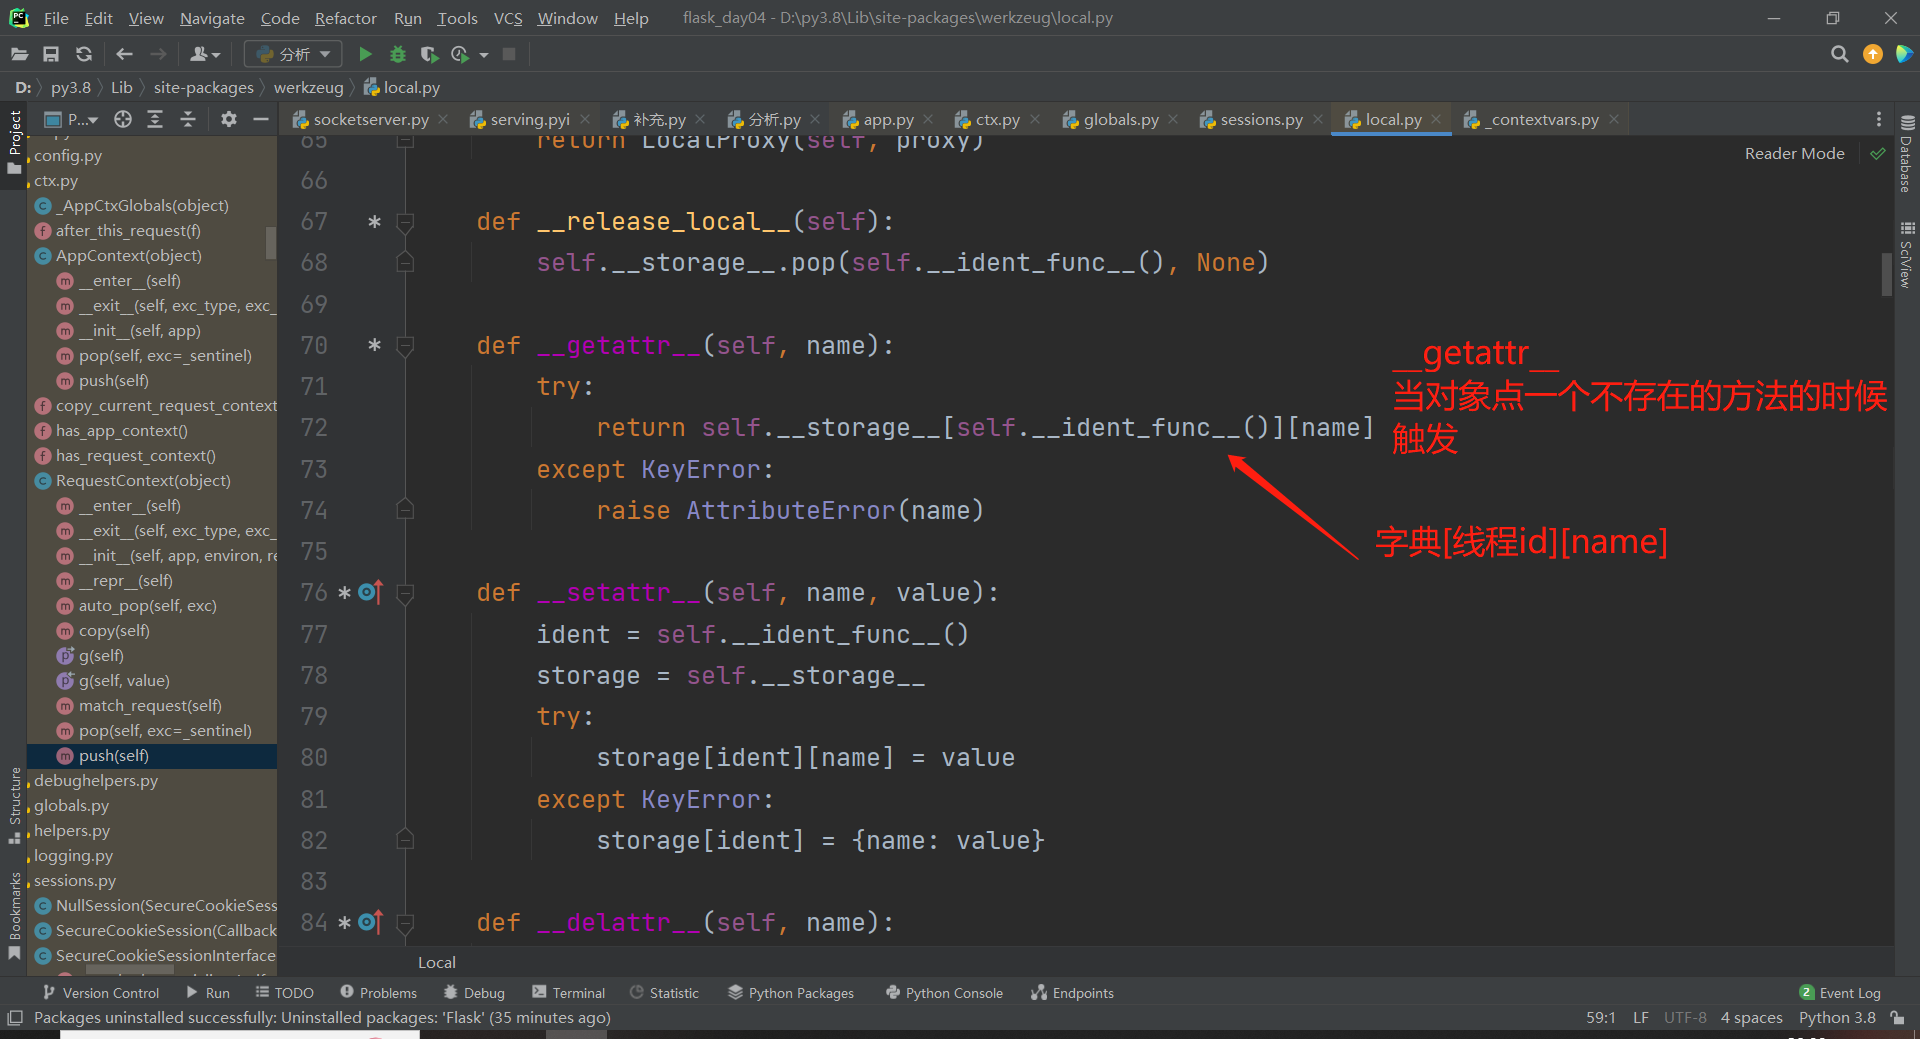Click the Local breadcrumb below editor
Viewport: 1920px width, 1039px height.
436,962
